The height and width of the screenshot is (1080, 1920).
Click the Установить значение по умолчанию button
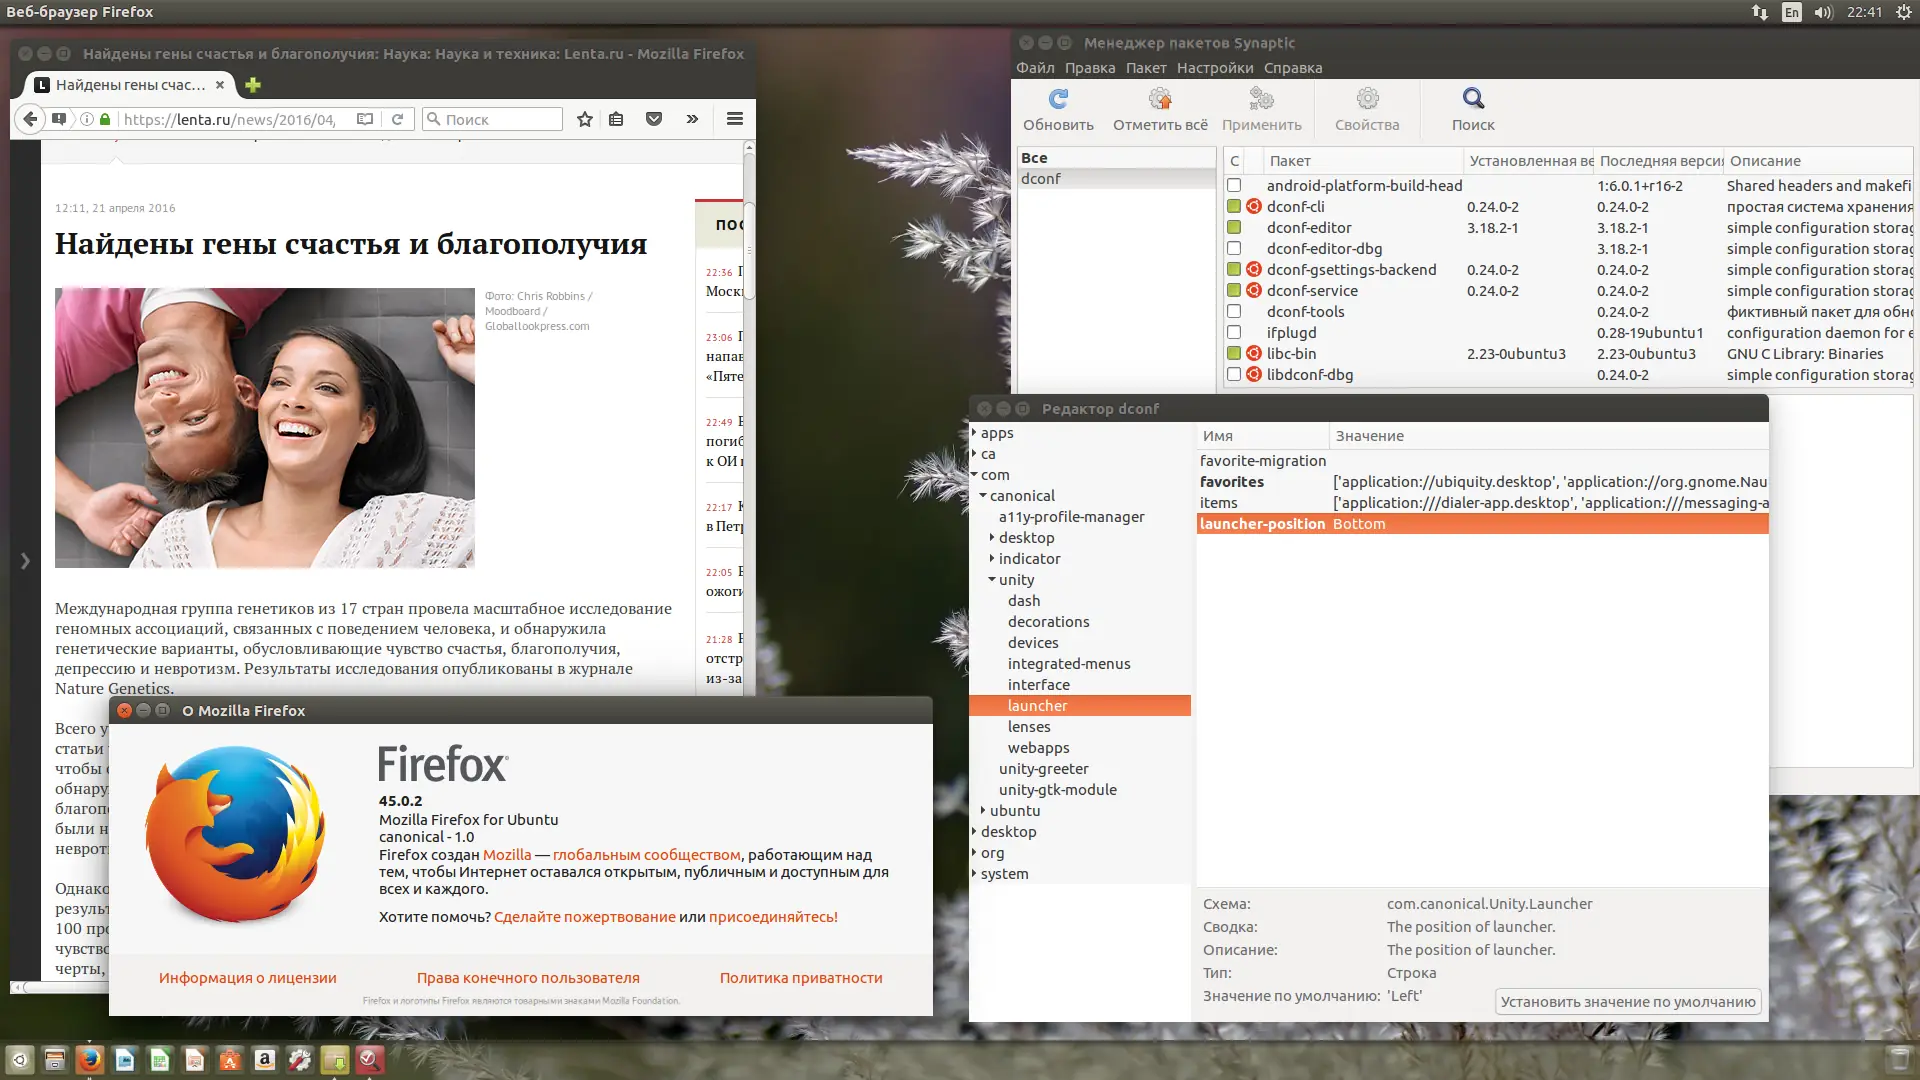(x=1627, y=1002)
